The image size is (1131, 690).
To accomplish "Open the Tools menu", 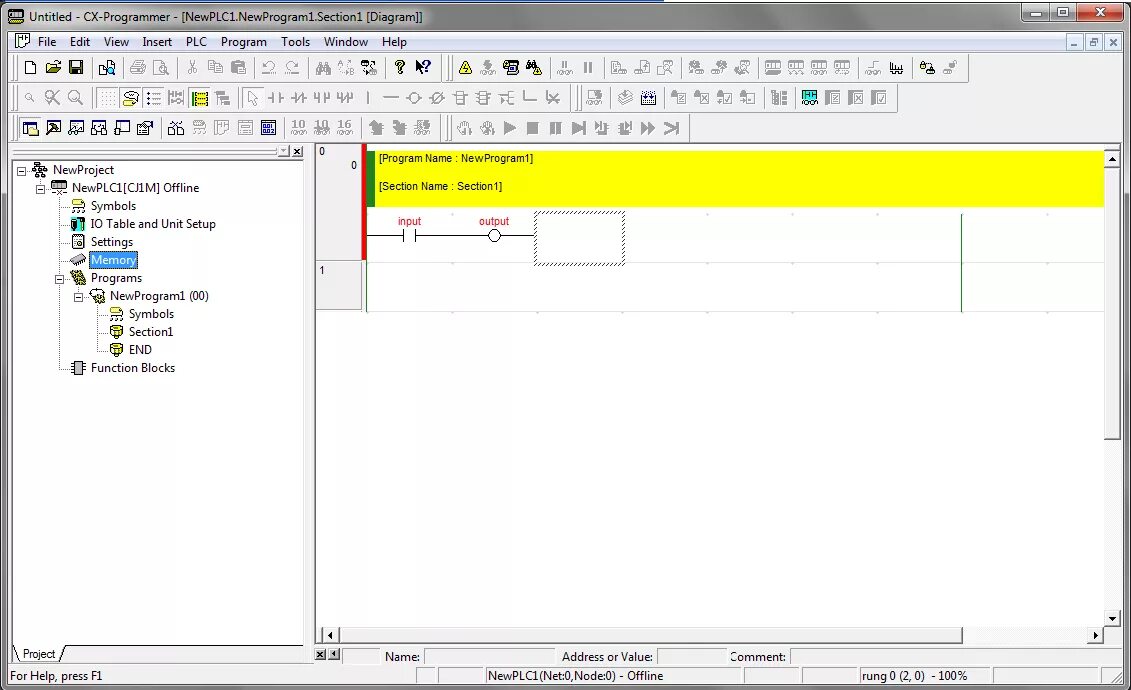I will (x=295, y=42).
